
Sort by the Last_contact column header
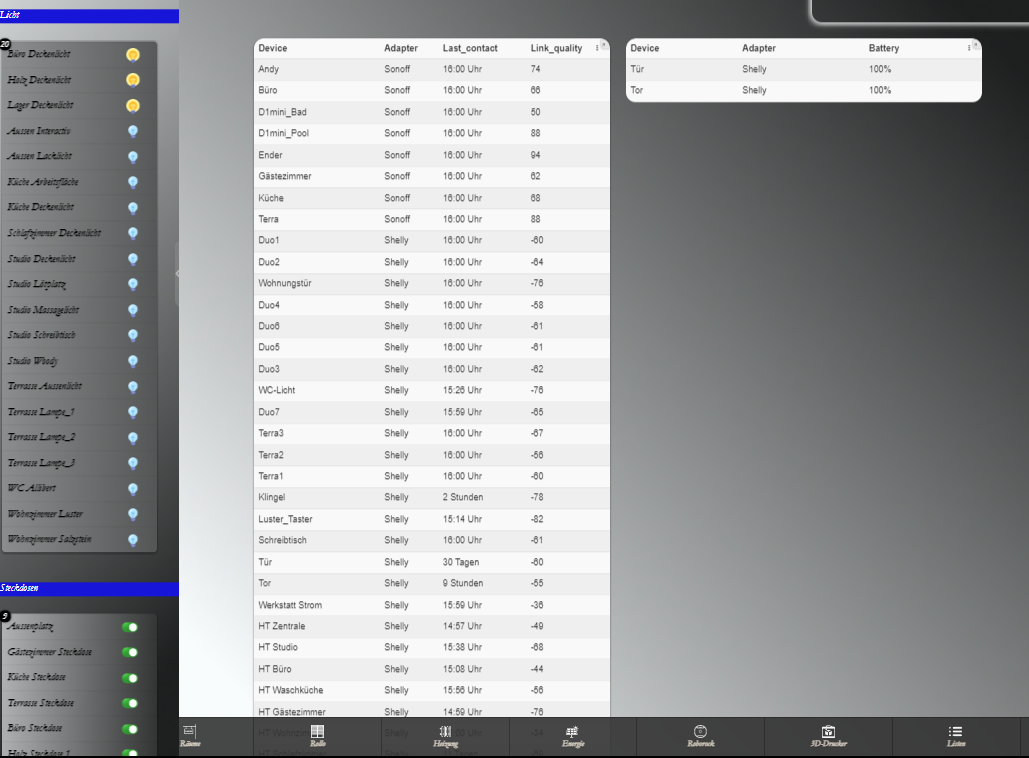point(472,48)
